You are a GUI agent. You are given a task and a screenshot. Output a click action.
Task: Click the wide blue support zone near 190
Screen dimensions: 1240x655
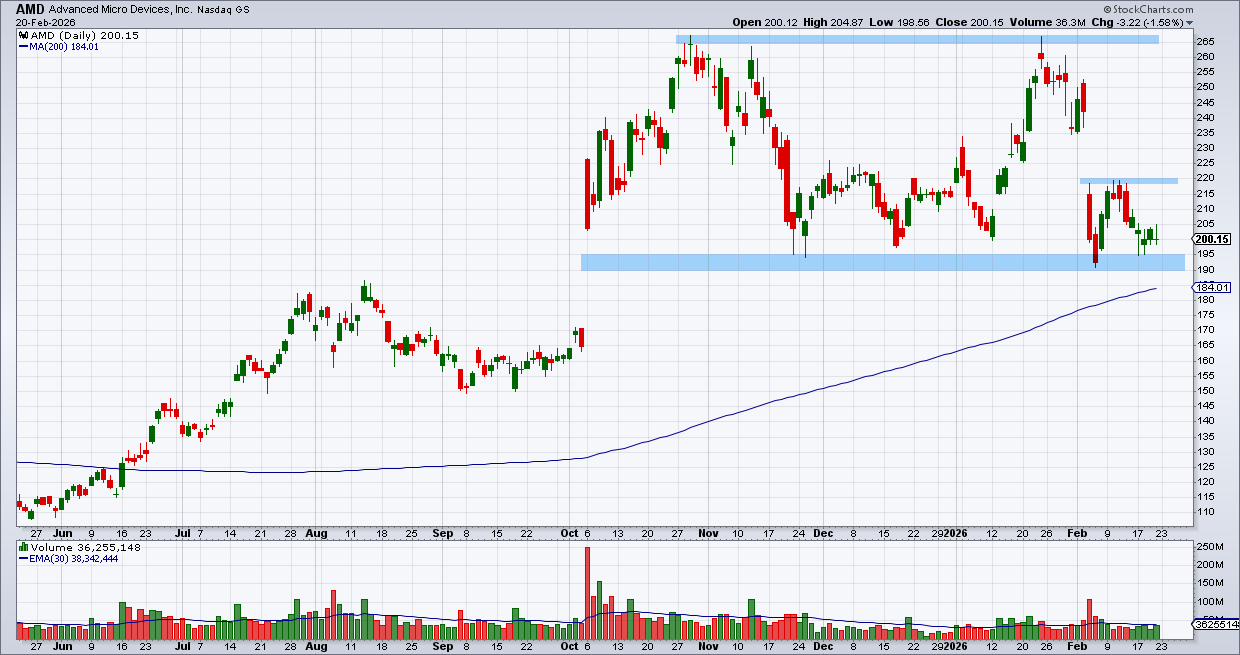(x=882, y=262)
